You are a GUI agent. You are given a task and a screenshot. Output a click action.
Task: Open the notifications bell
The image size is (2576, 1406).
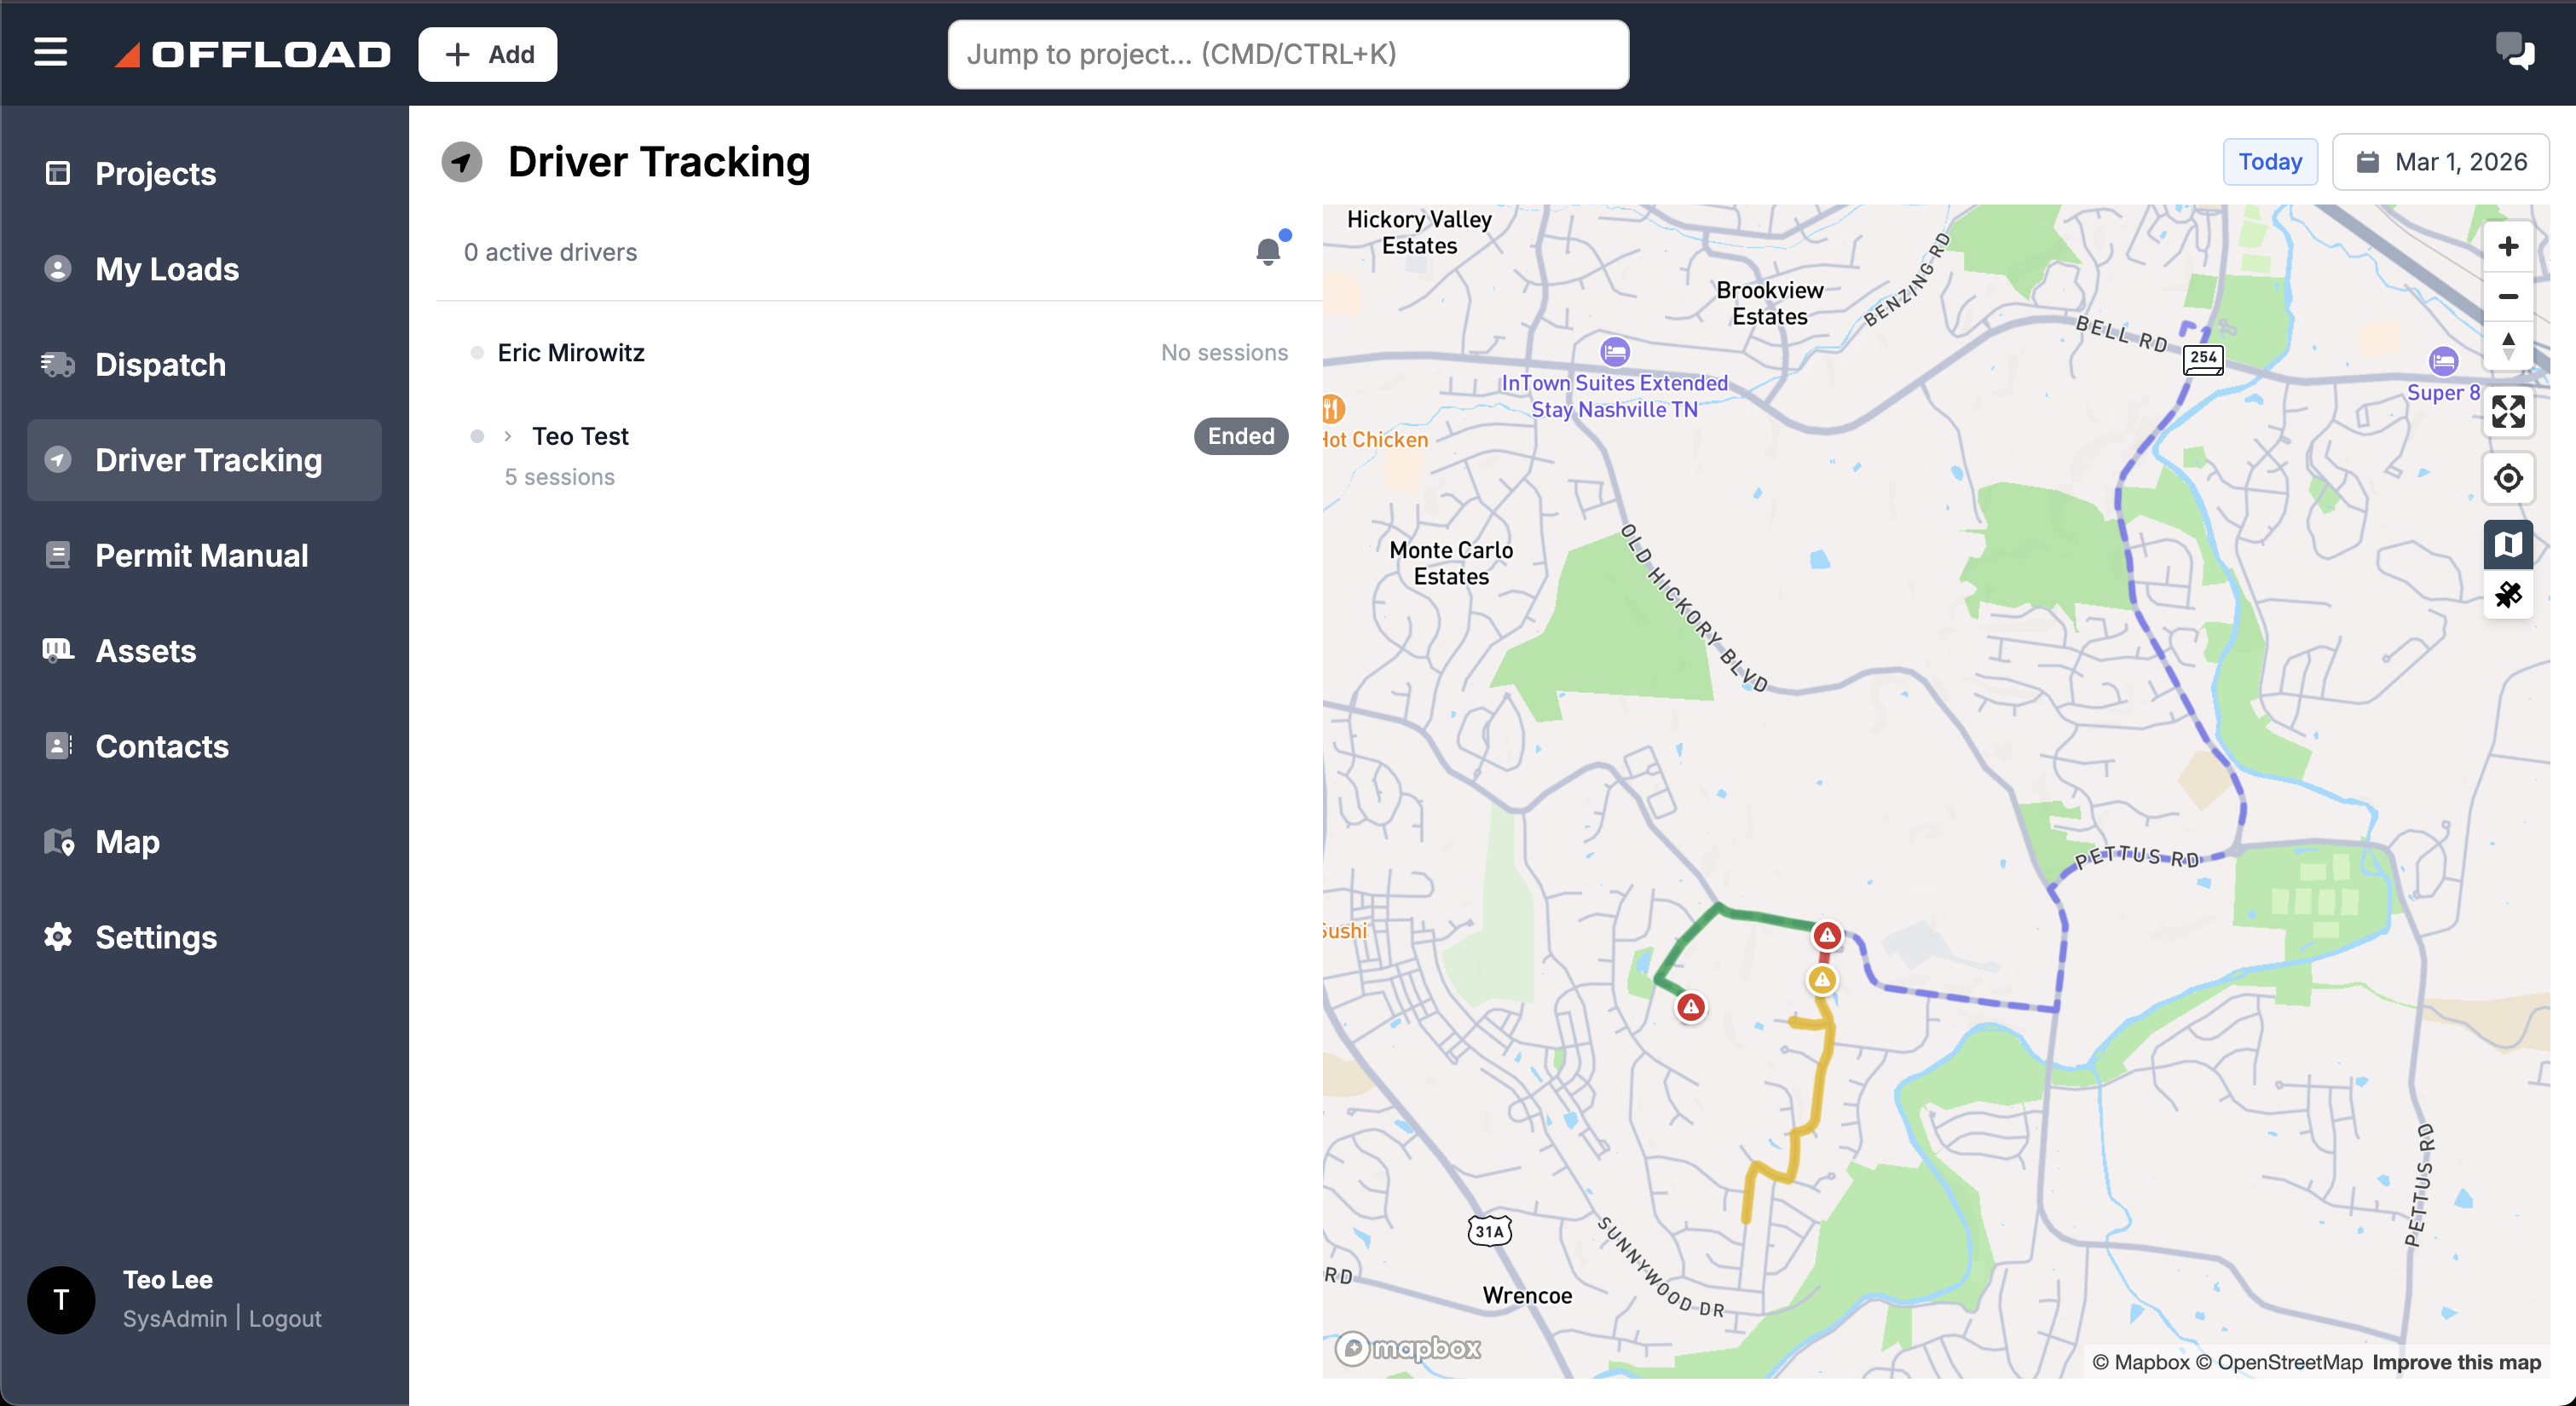pyautogui.click(x=1268, y=250)
